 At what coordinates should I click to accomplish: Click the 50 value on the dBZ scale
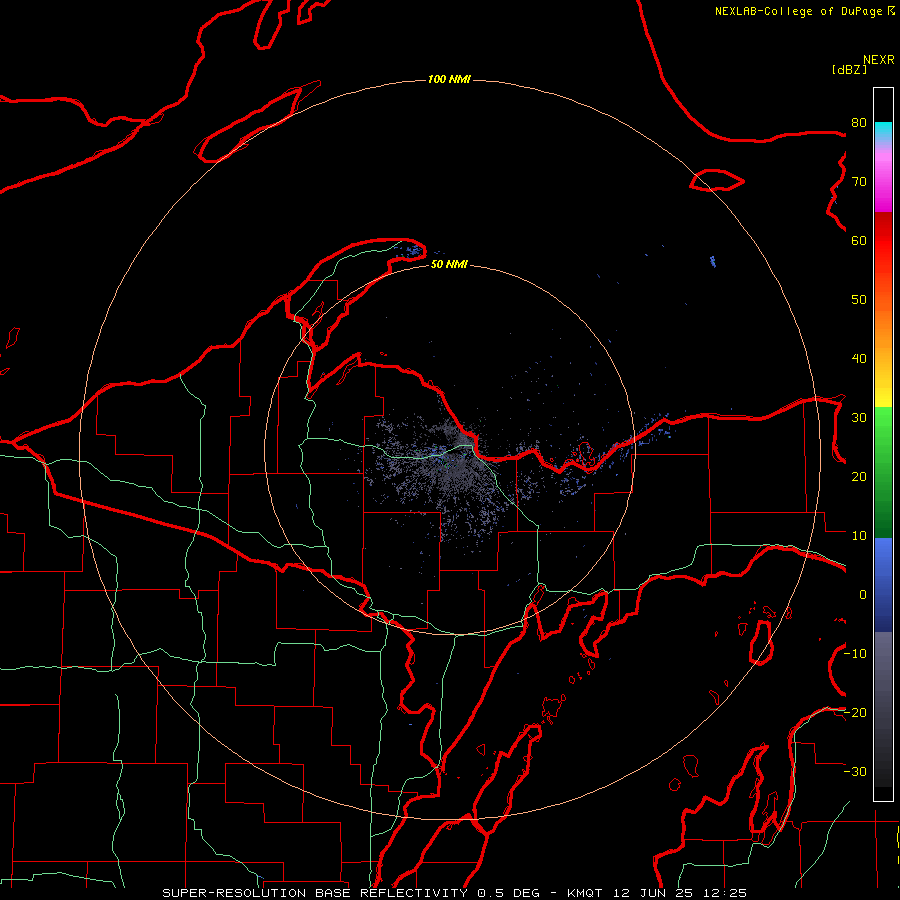(859, 300)
